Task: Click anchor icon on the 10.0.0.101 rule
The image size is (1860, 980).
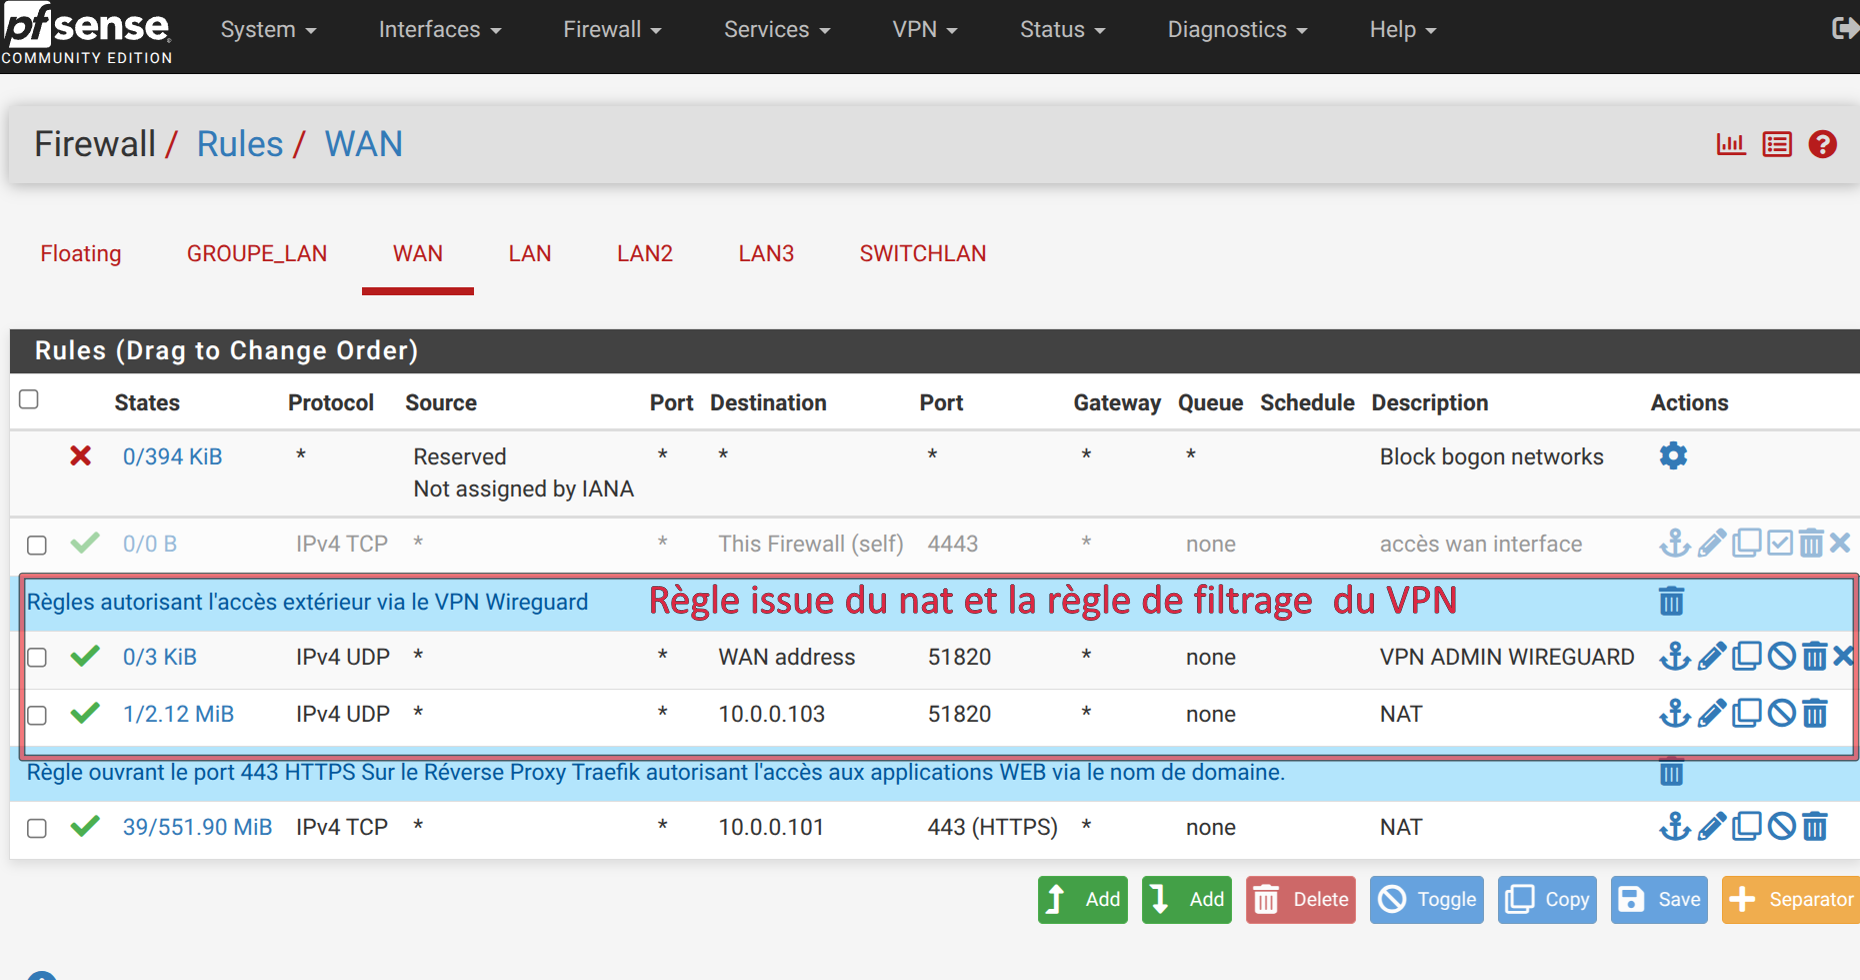Action: tap(1674, 827)
